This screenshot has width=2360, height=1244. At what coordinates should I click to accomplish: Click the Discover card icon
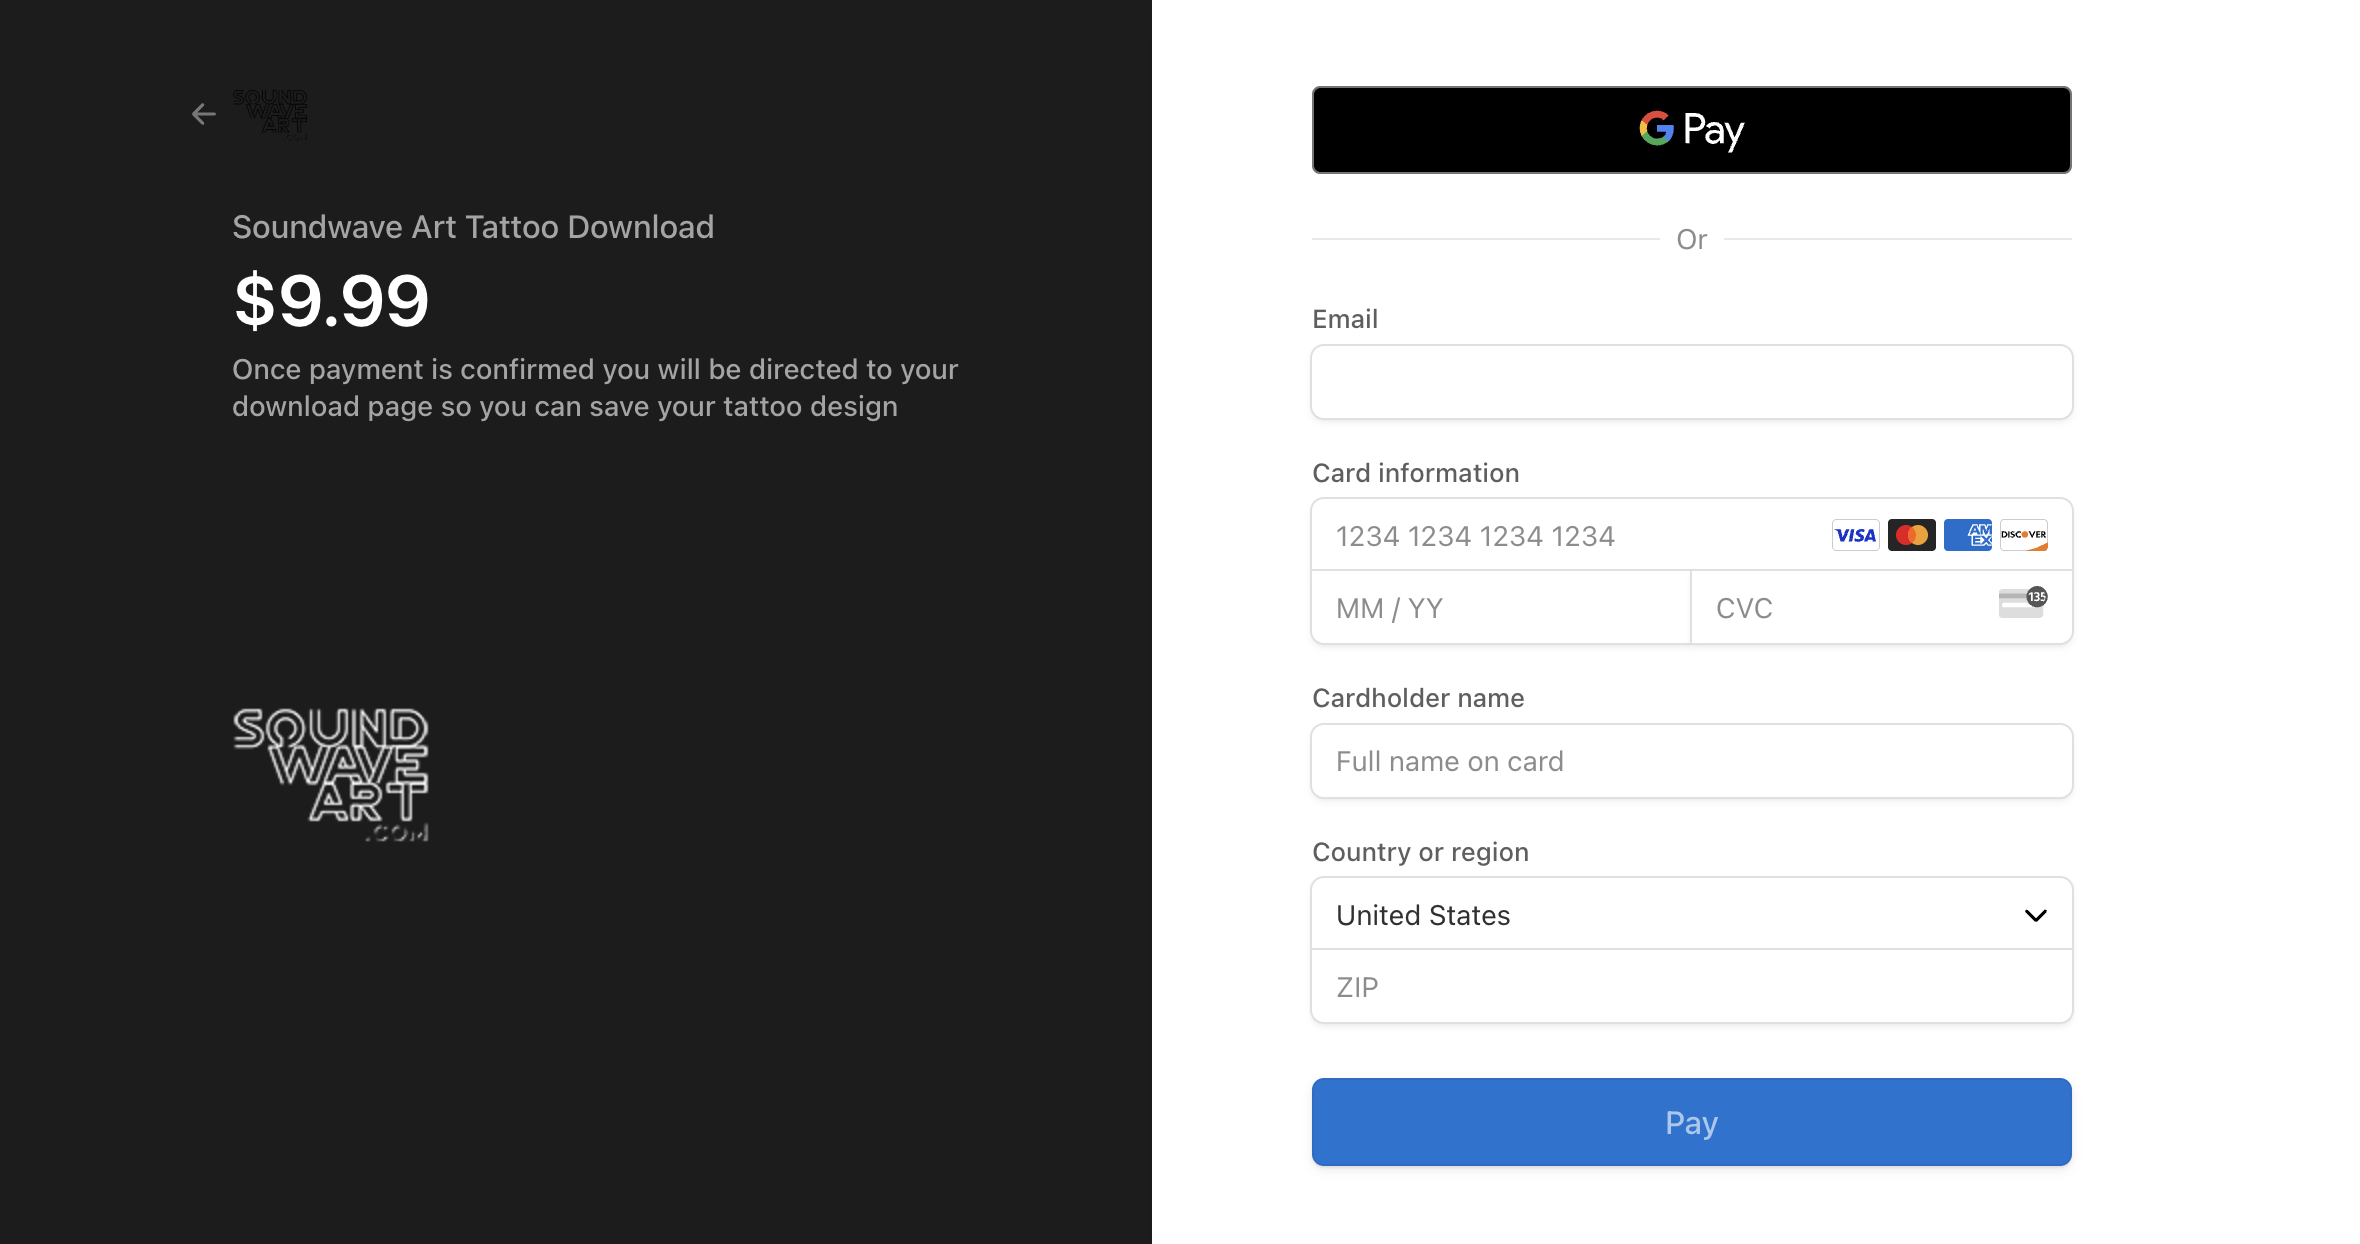[x=2023, y=535]
